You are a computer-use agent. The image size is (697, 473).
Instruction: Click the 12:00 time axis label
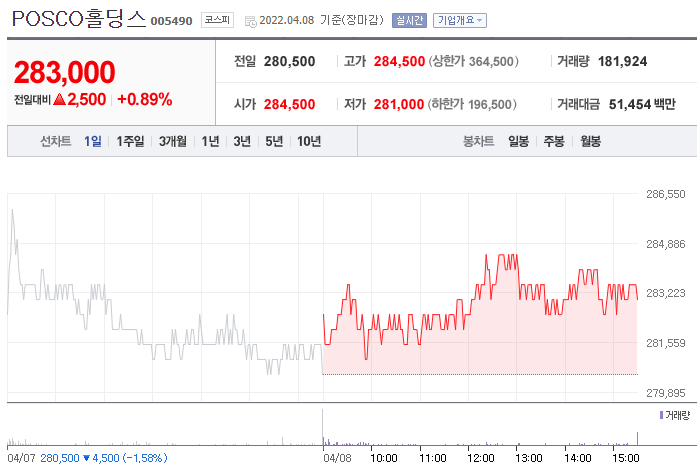(481, 458)
